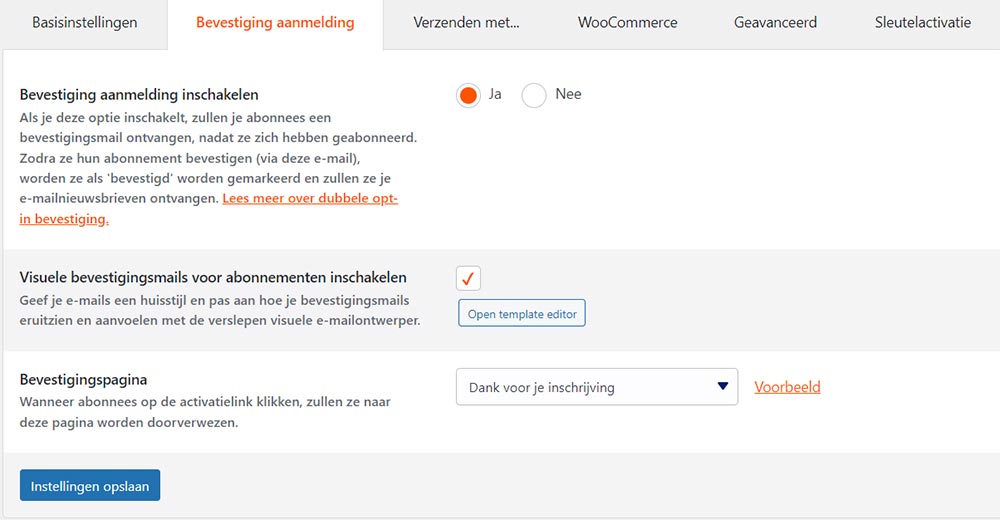Click the orange checkmark icon
The image size is (1000, 520).
pos(468,278)
